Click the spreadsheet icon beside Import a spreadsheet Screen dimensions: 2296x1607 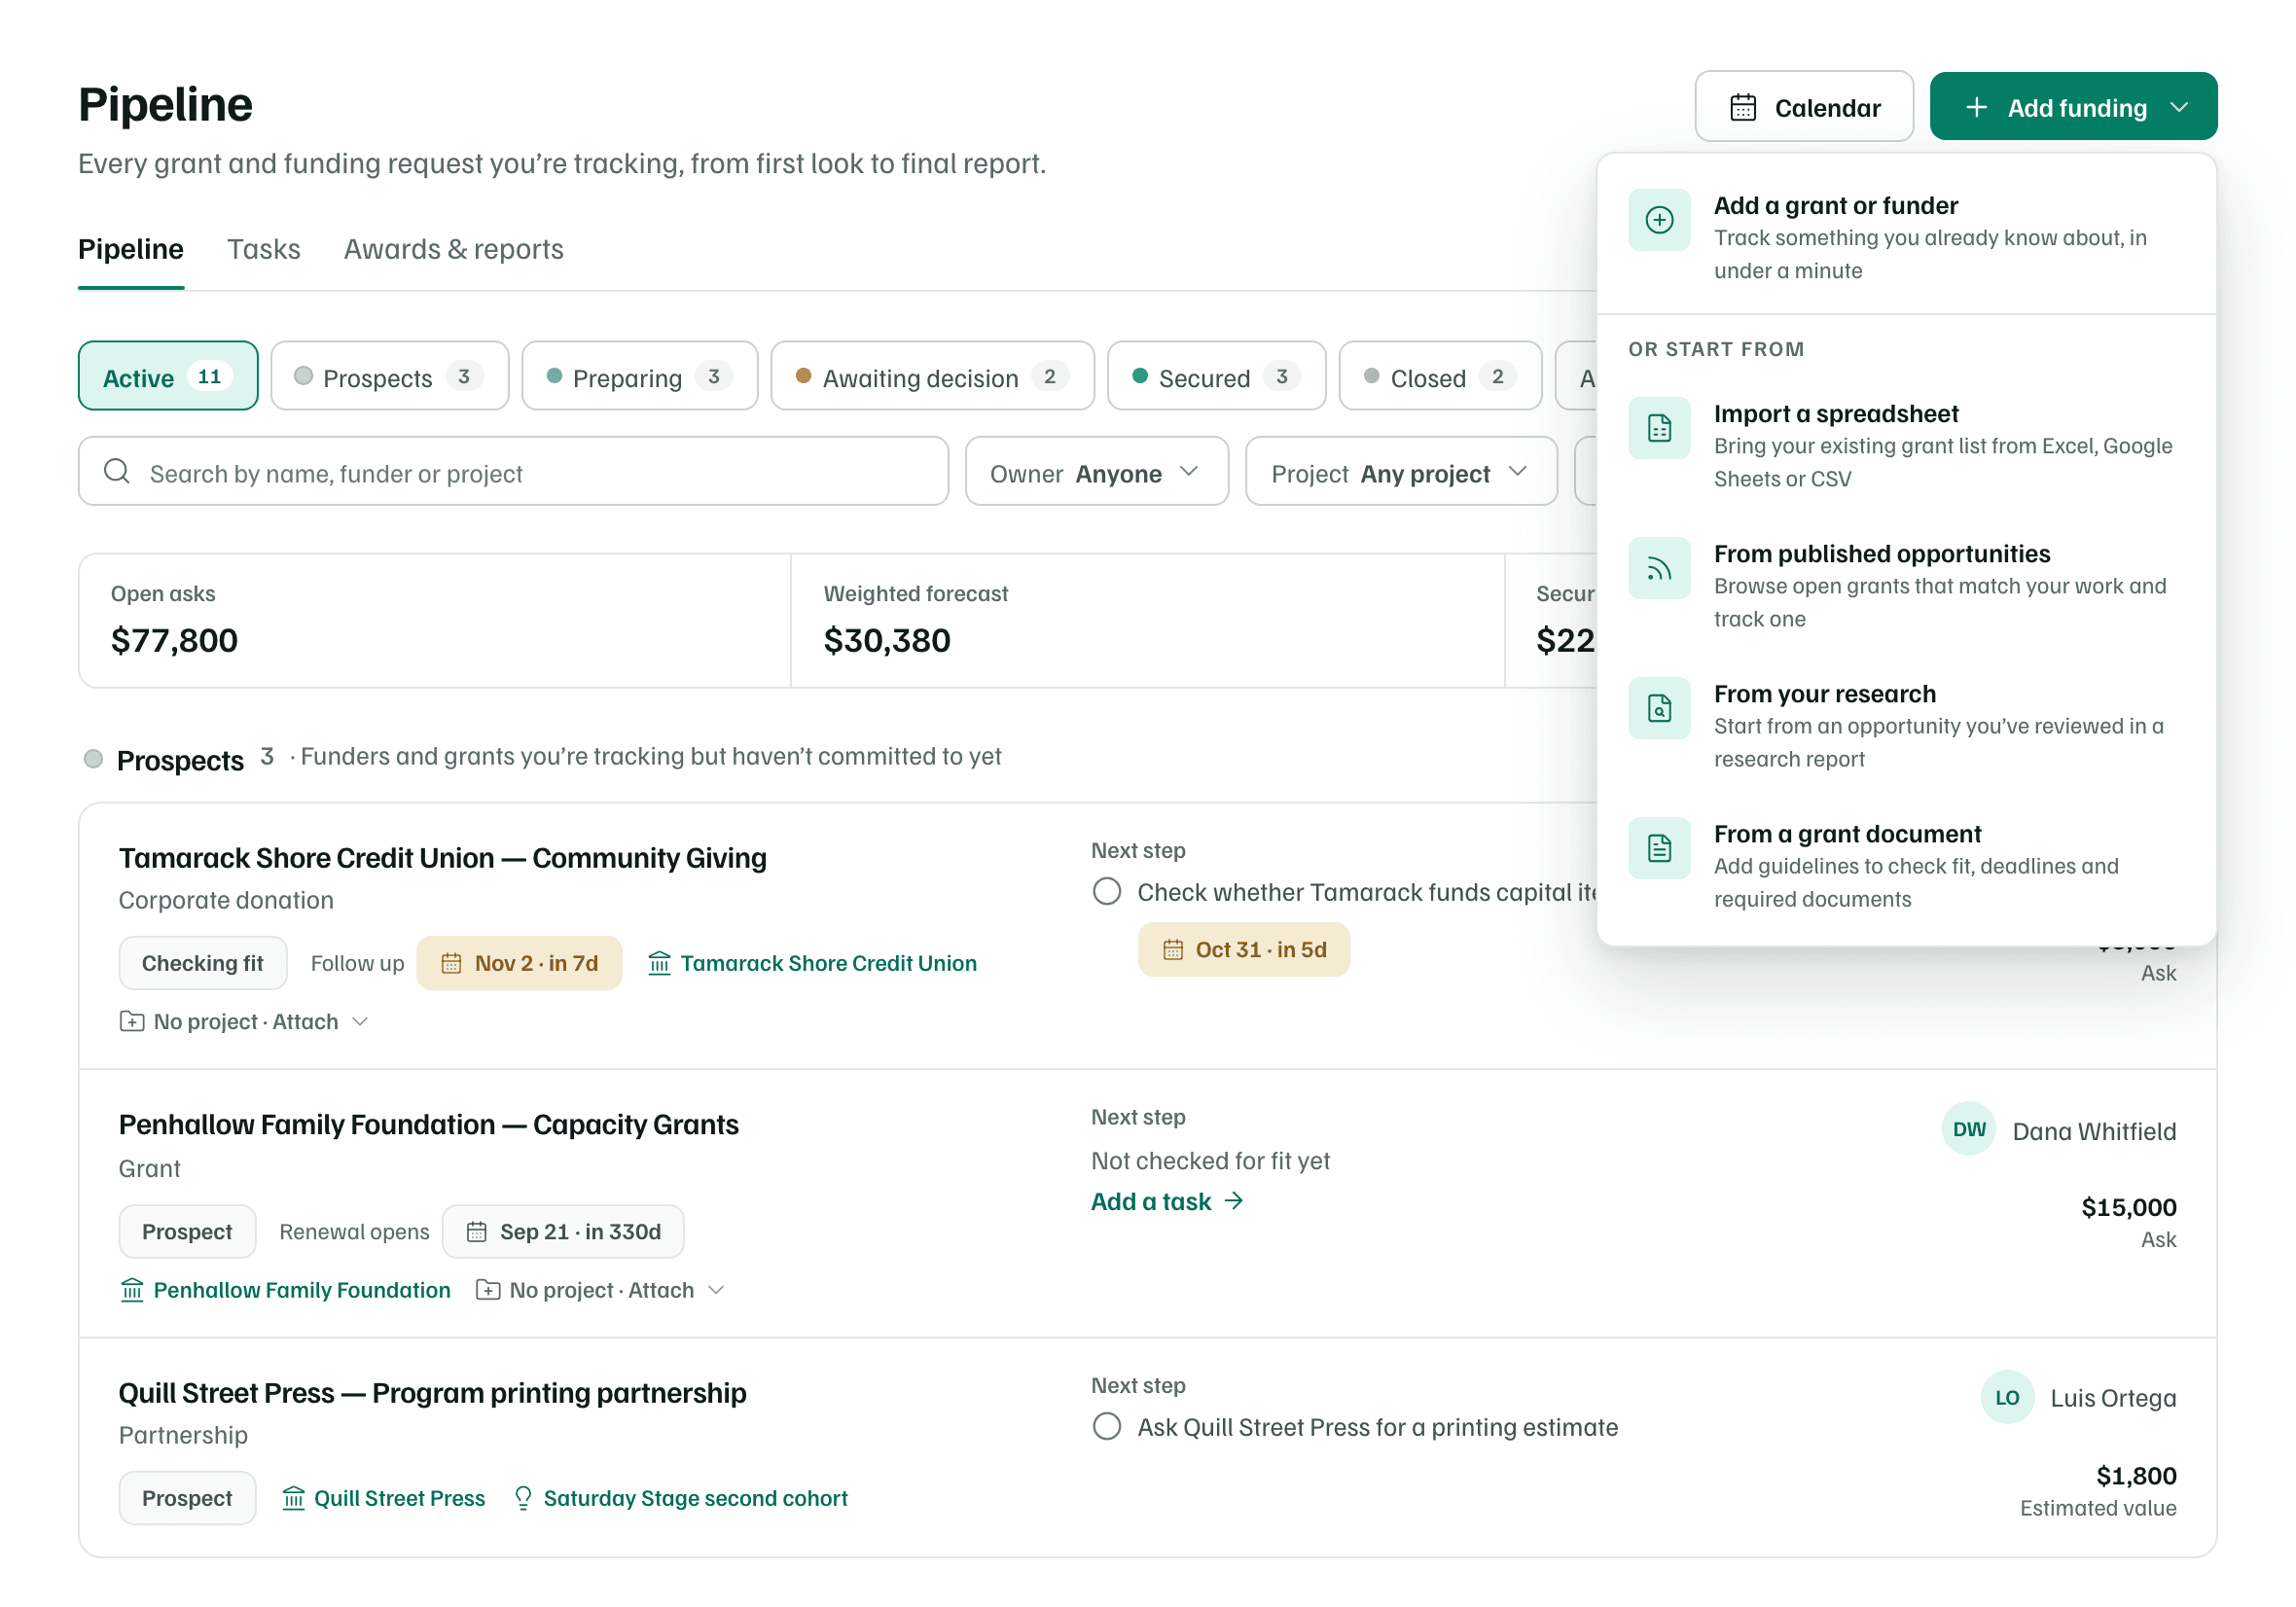click(x=1659, y=428)
